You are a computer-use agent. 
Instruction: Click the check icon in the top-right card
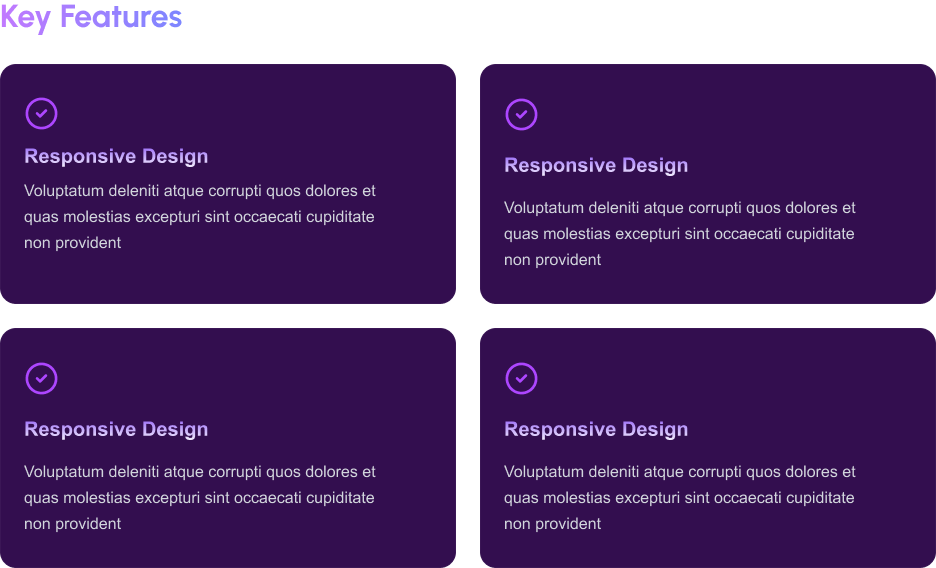(x=521, y=115)
